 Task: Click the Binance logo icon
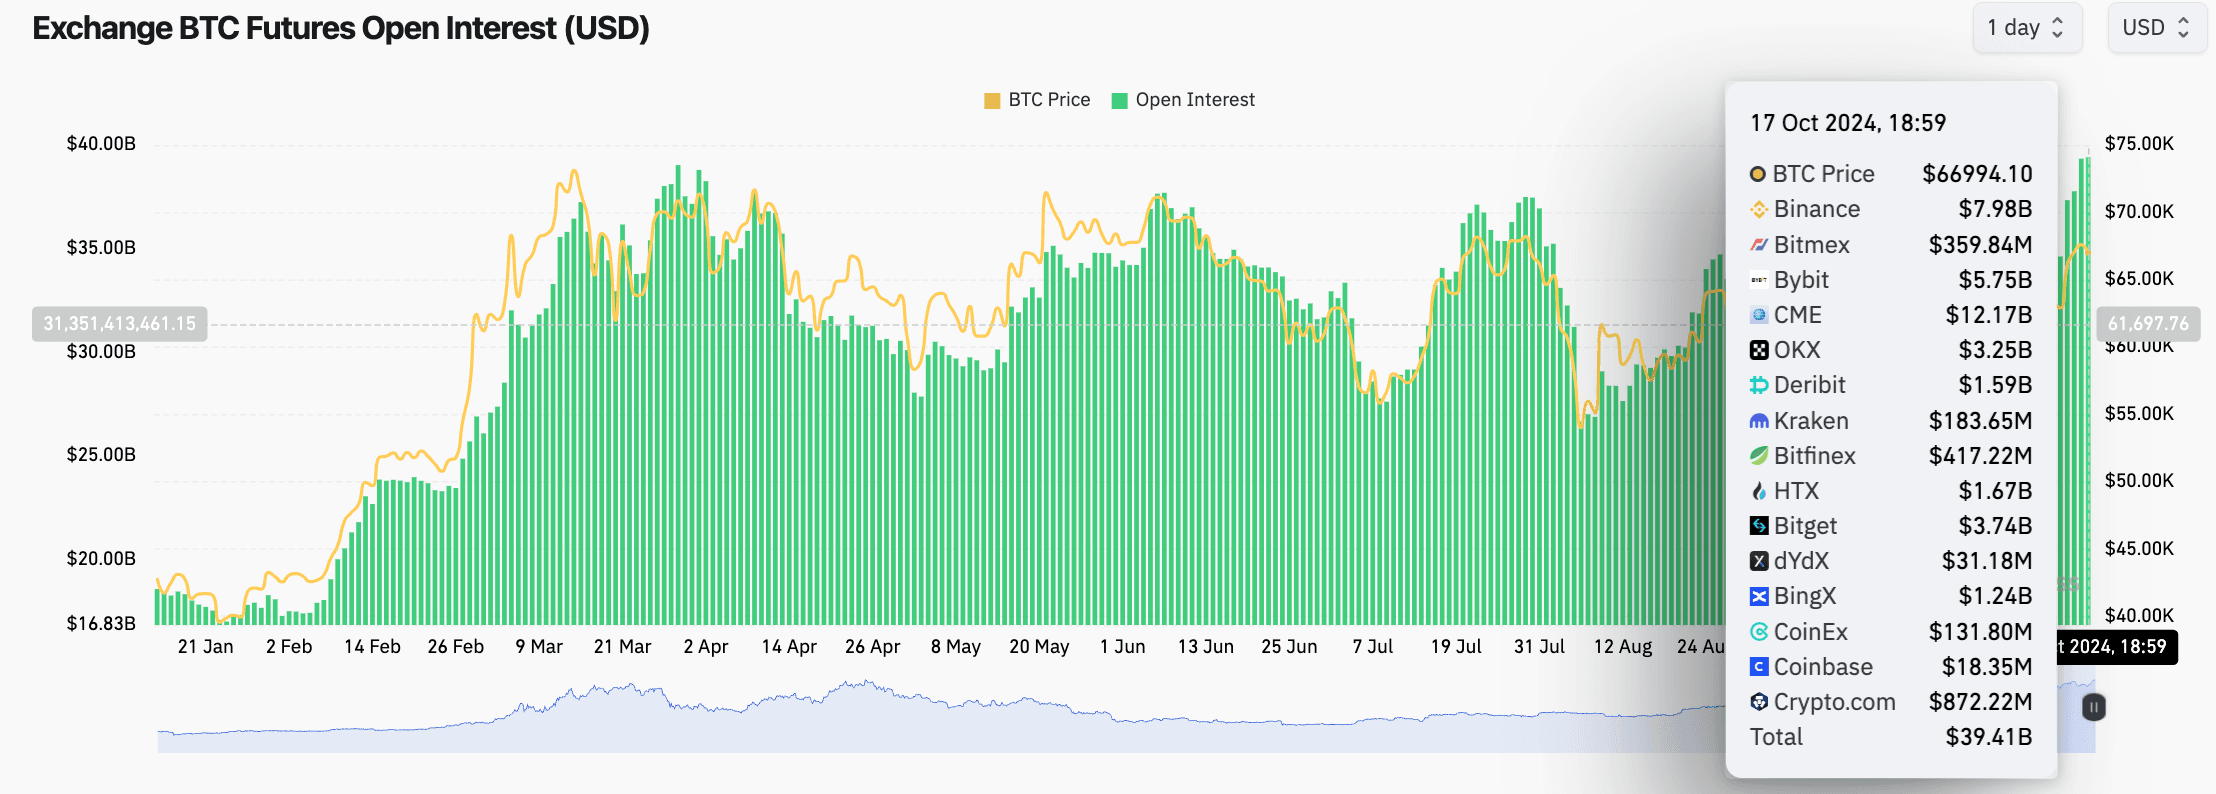[x=1759, y=209]
